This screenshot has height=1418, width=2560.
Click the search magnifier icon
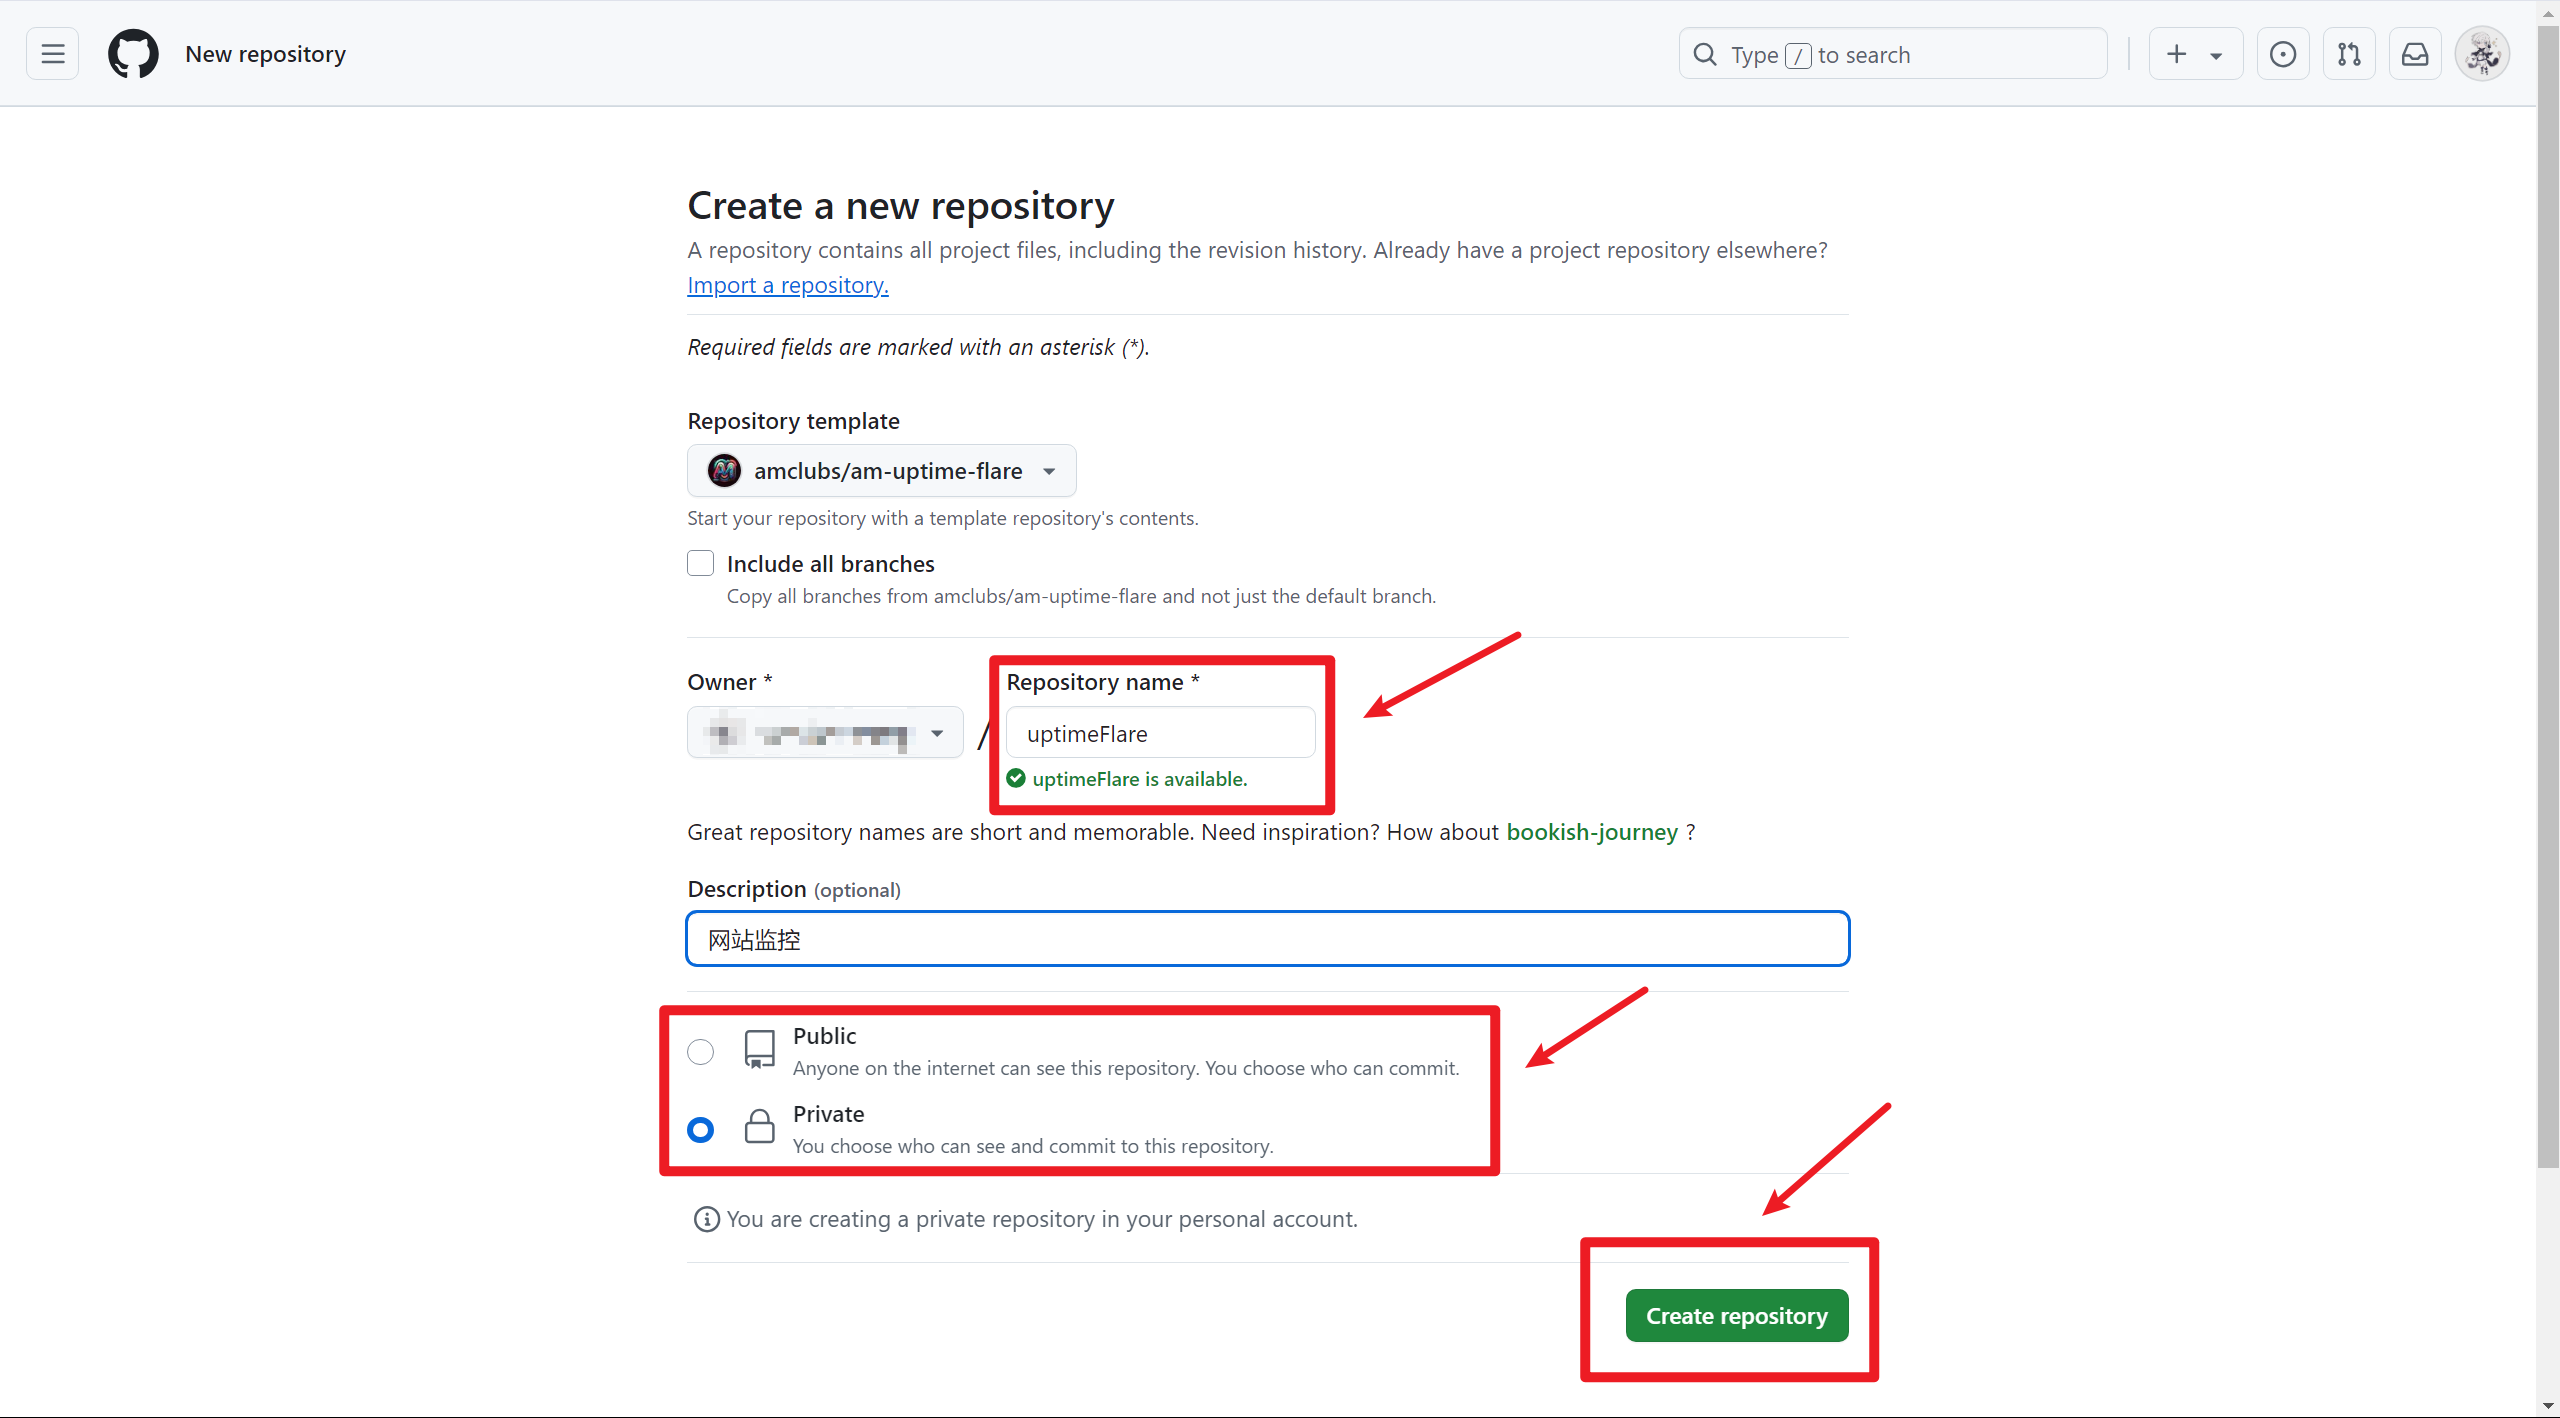pyautogui.click(x=1705, y=54)
